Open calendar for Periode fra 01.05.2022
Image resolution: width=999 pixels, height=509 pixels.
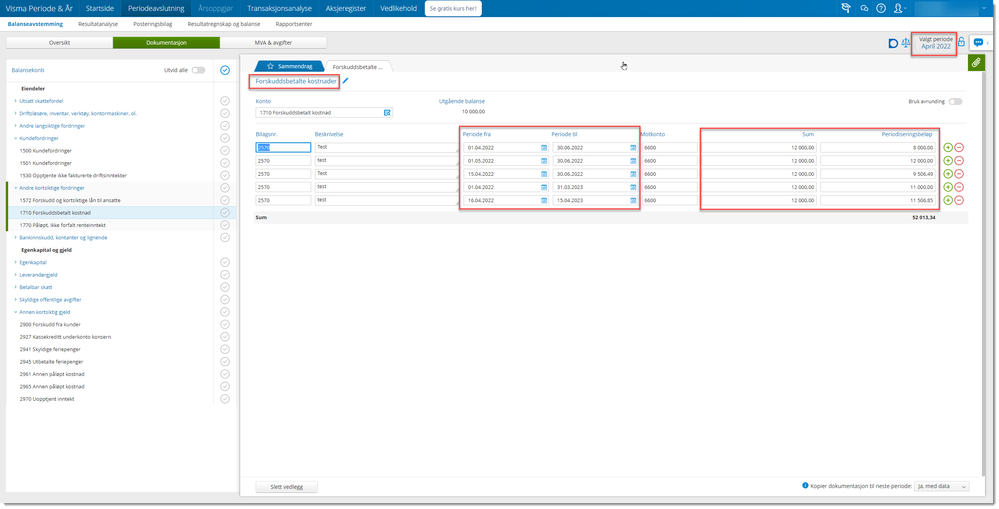pos(544,161)
